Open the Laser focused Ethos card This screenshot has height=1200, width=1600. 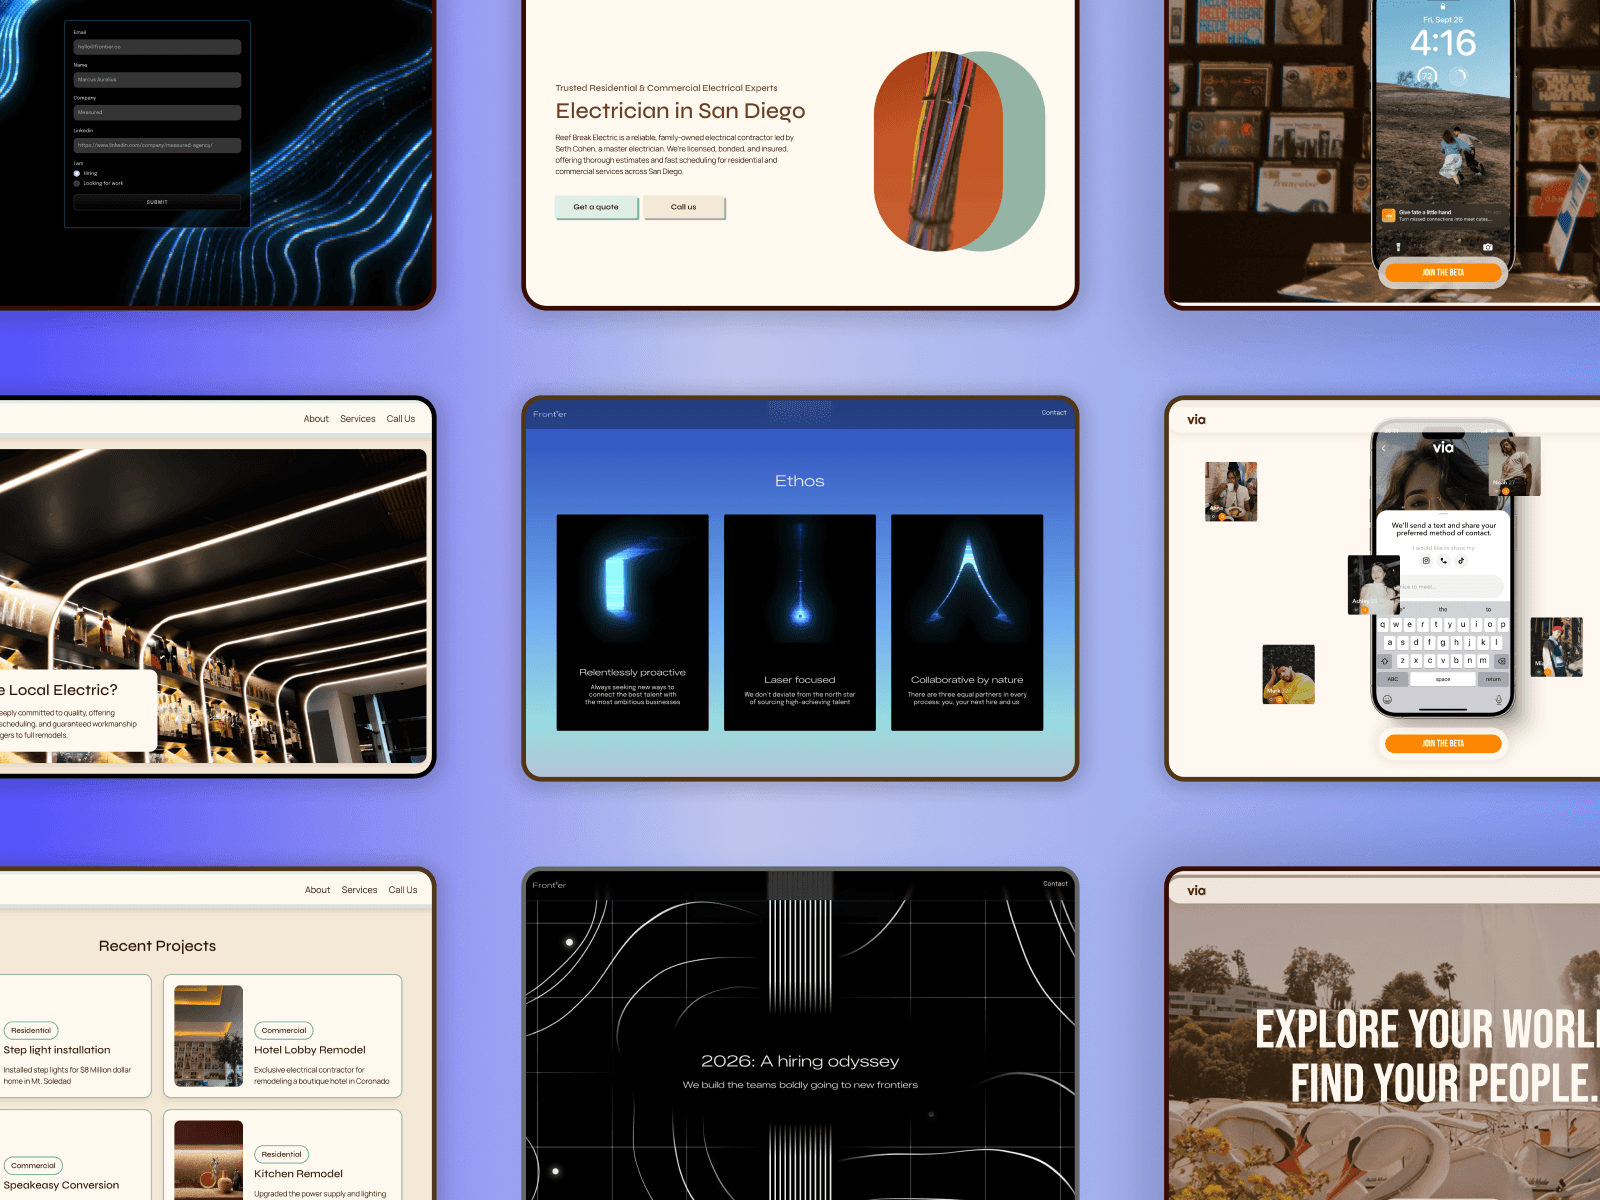click(x=800, y=623)
